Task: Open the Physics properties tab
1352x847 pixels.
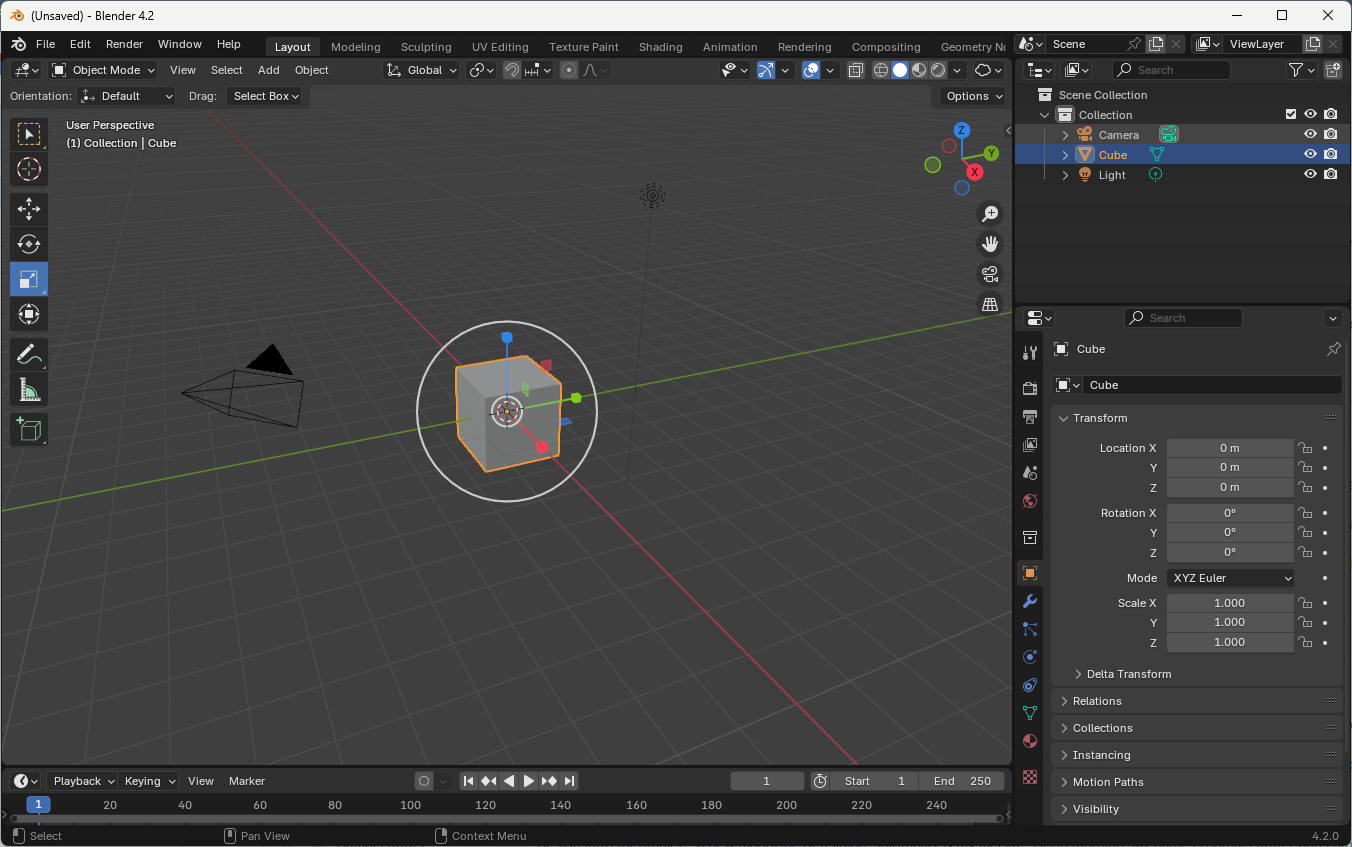Action: (1030, 657)
